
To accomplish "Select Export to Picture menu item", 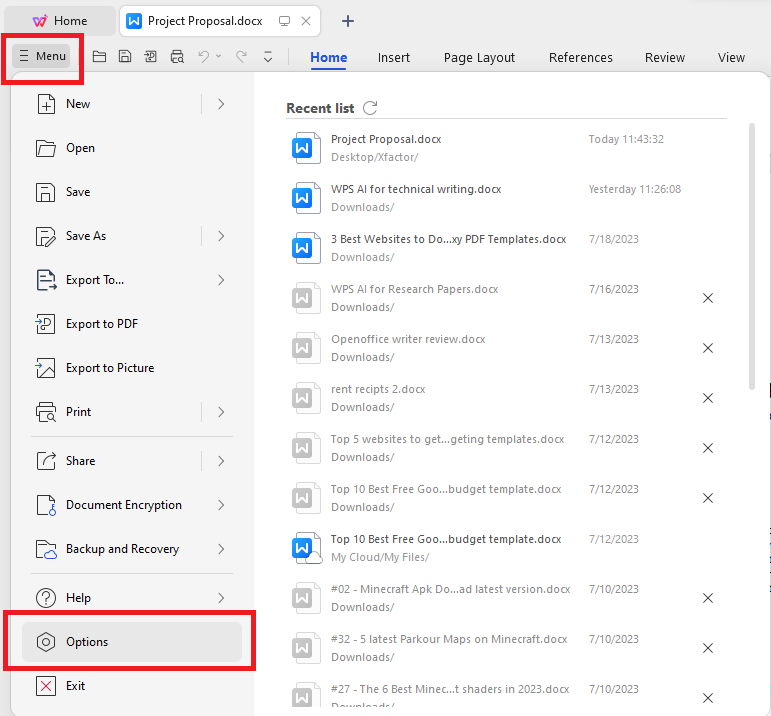I will coord(132,368).
